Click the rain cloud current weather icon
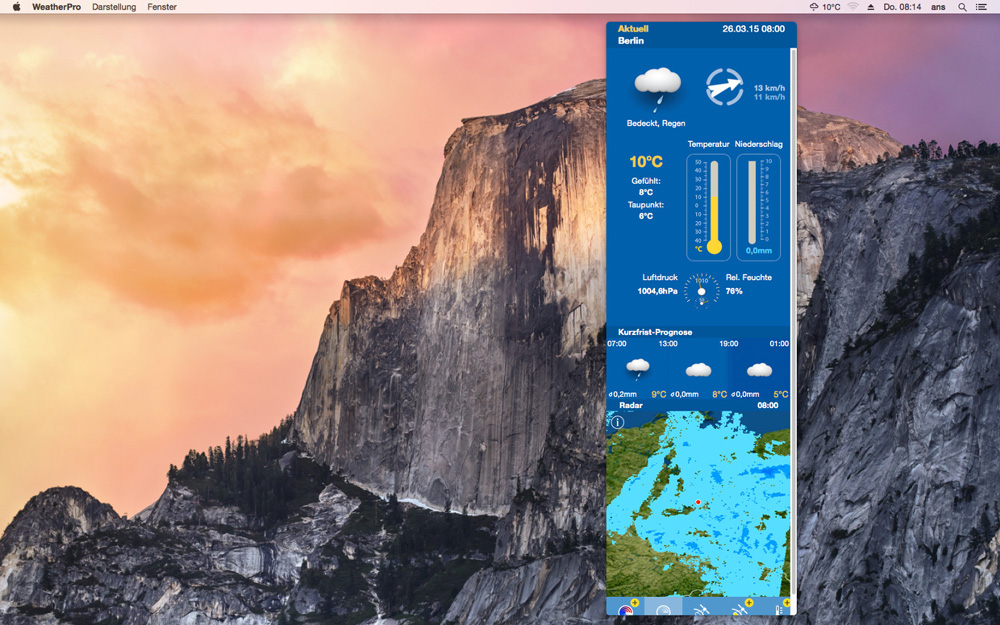The height and width of the screenshot is (625, 1000). point(657,88)
